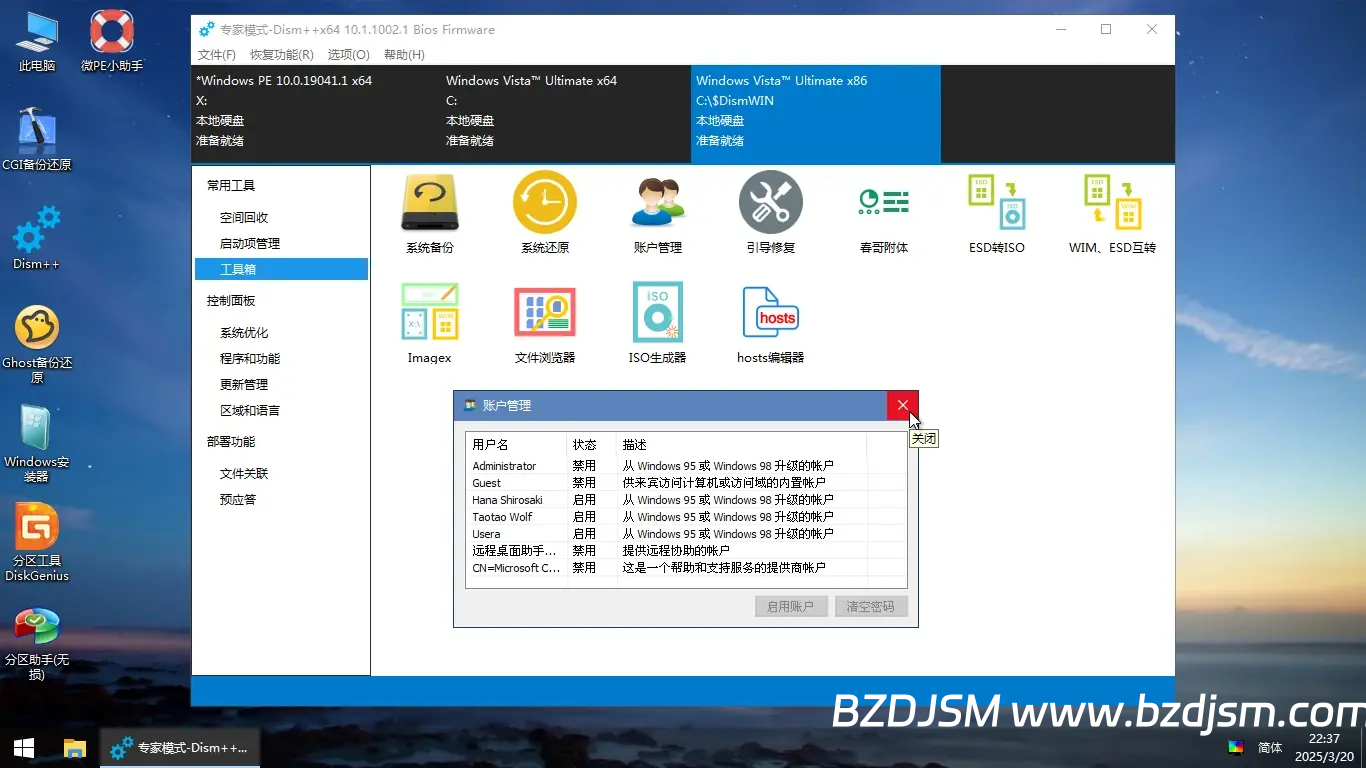Launch the 引导修复 tool
The image size is (1366, 768).
point(771,213)
